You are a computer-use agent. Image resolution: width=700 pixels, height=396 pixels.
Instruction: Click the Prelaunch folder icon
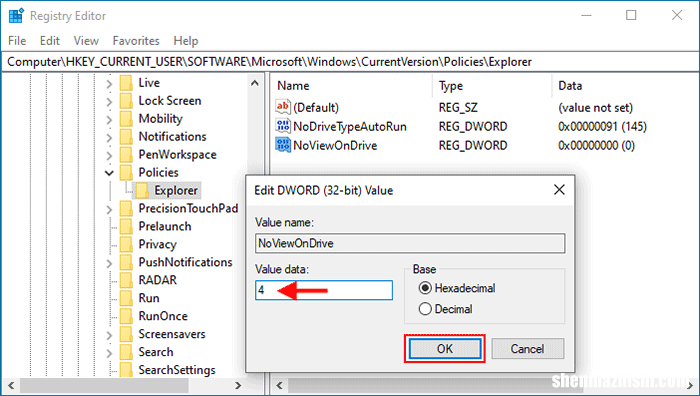(126, 226)
